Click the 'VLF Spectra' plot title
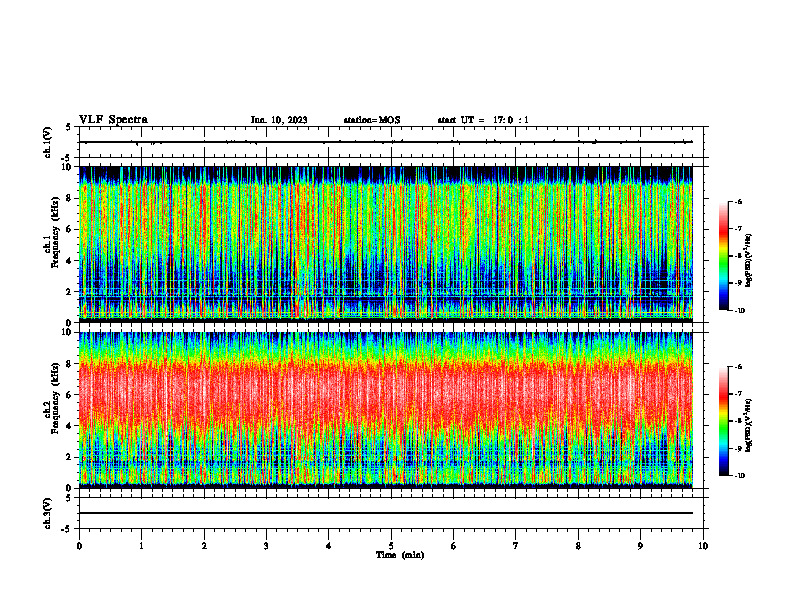Viewport: 792px width, 612px height. [113, 120]
